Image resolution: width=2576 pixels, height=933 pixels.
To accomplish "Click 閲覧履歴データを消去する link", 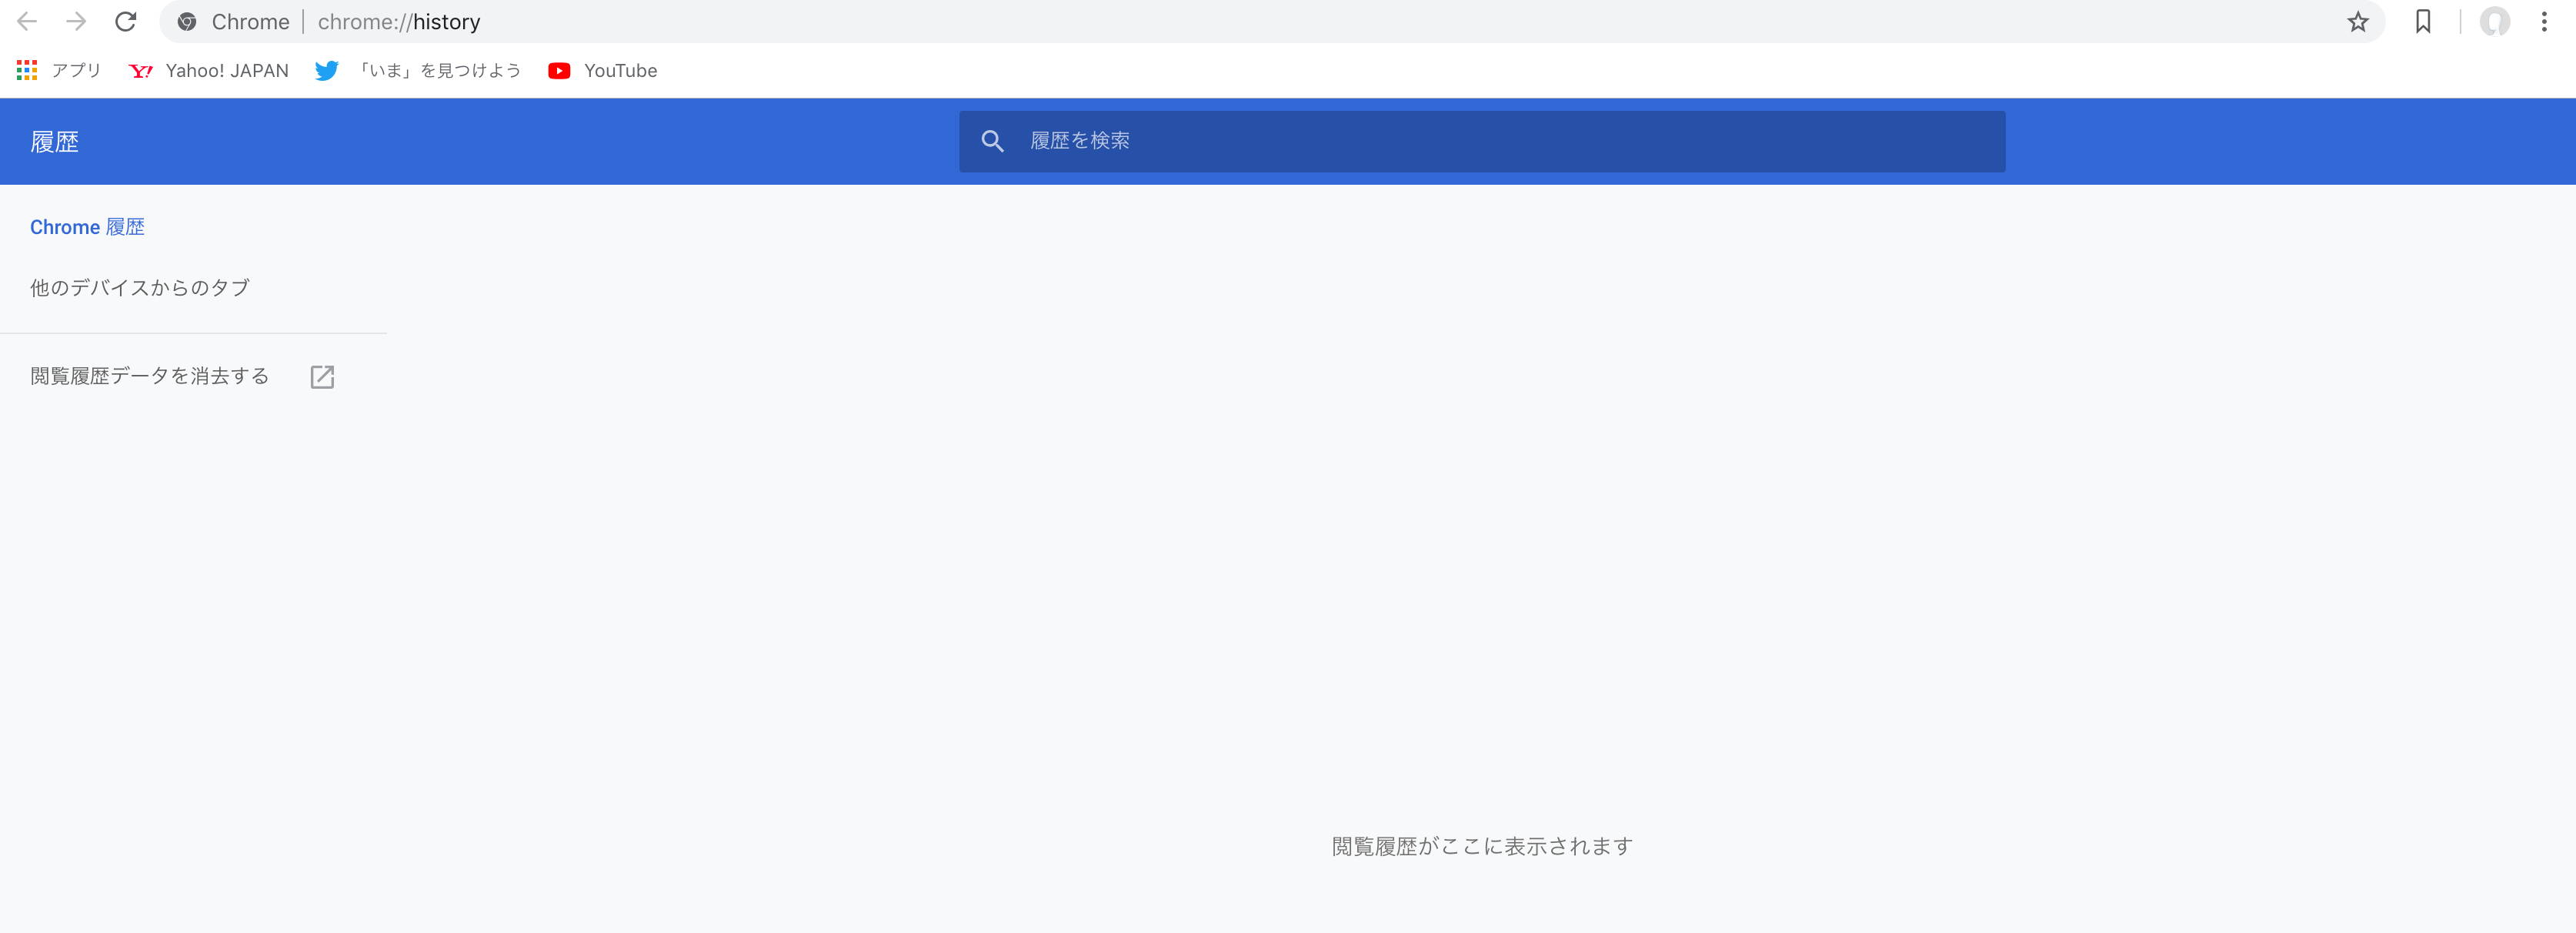I will tap(150, 376).
